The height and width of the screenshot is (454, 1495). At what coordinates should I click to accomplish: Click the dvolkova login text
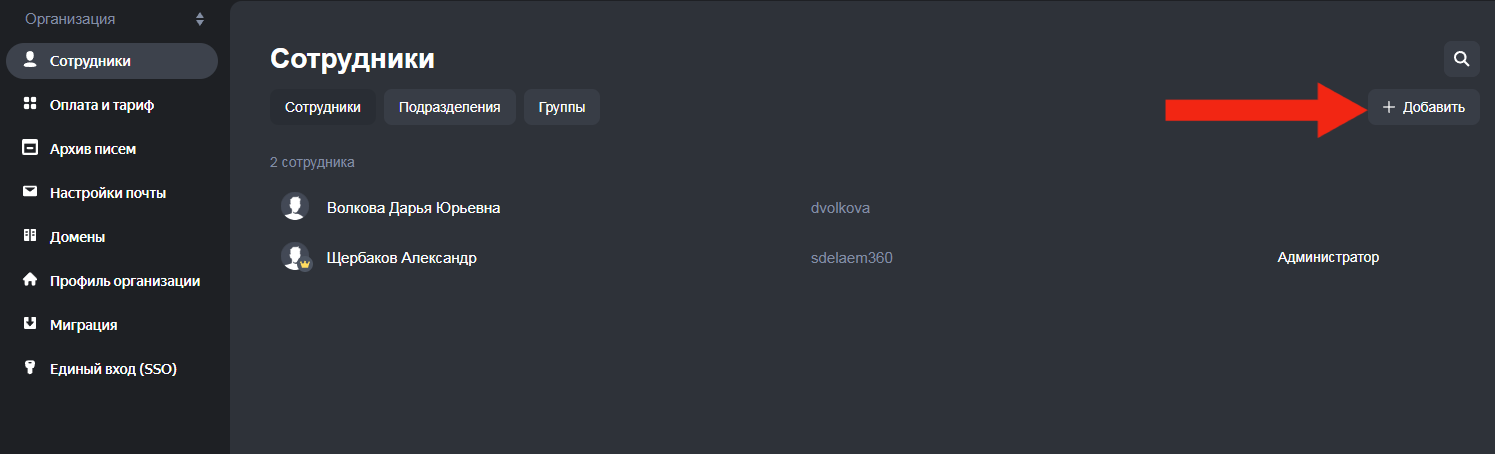pyautogui.click(x=840, y=208)
